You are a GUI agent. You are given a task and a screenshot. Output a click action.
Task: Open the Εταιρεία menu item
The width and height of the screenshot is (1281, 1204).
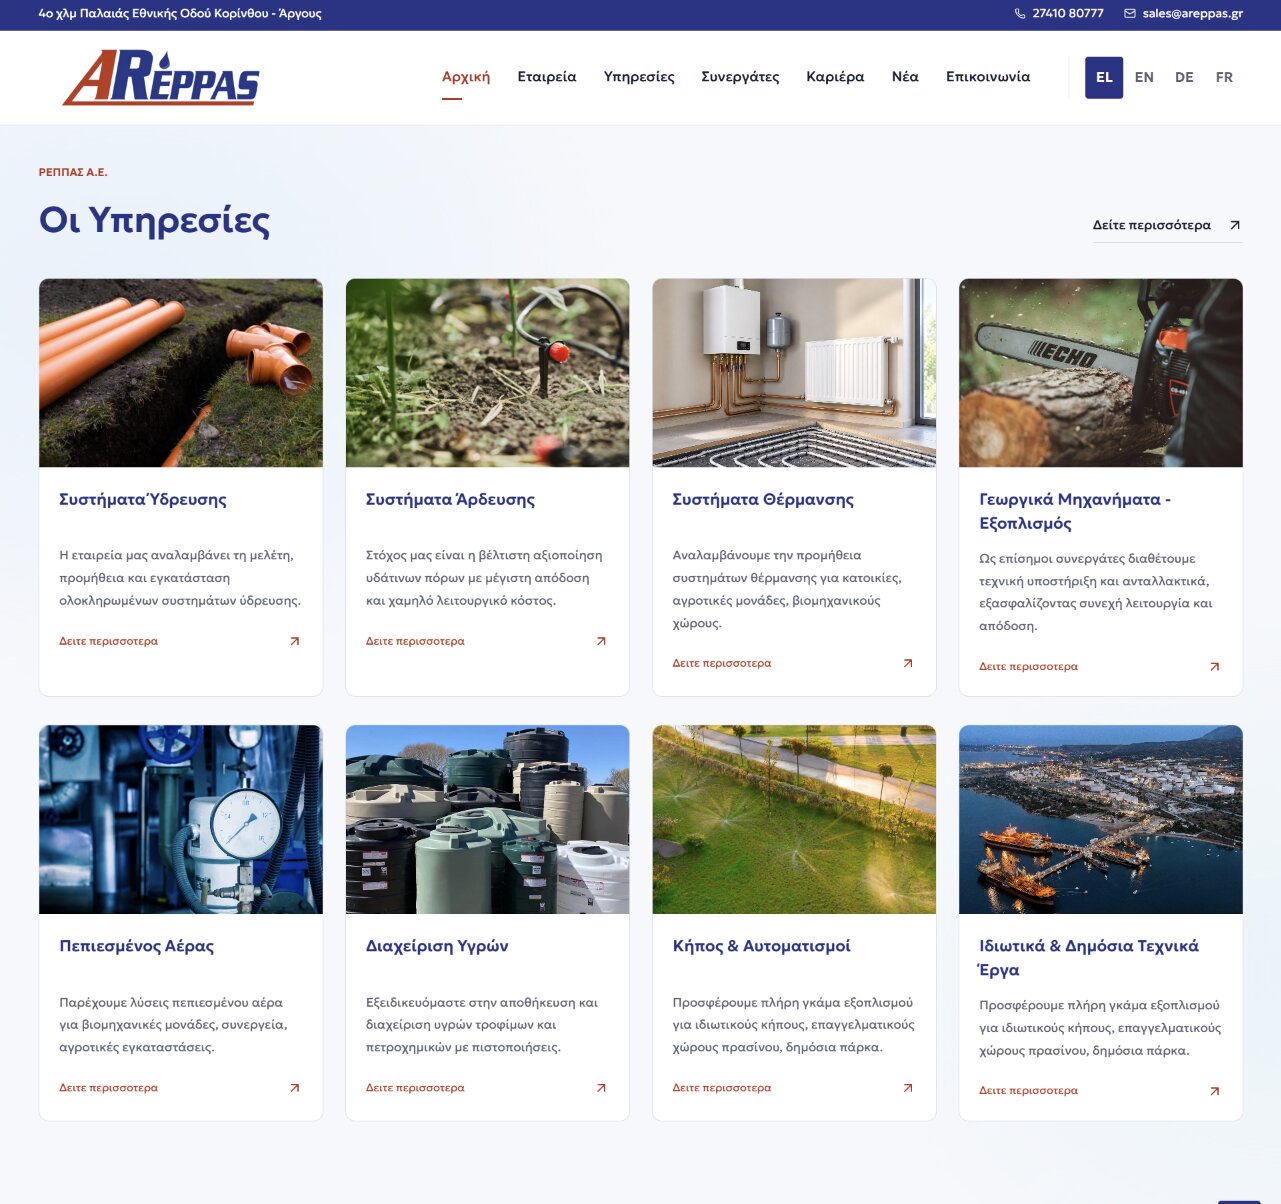pyautogui.click(x=547, y=77)
